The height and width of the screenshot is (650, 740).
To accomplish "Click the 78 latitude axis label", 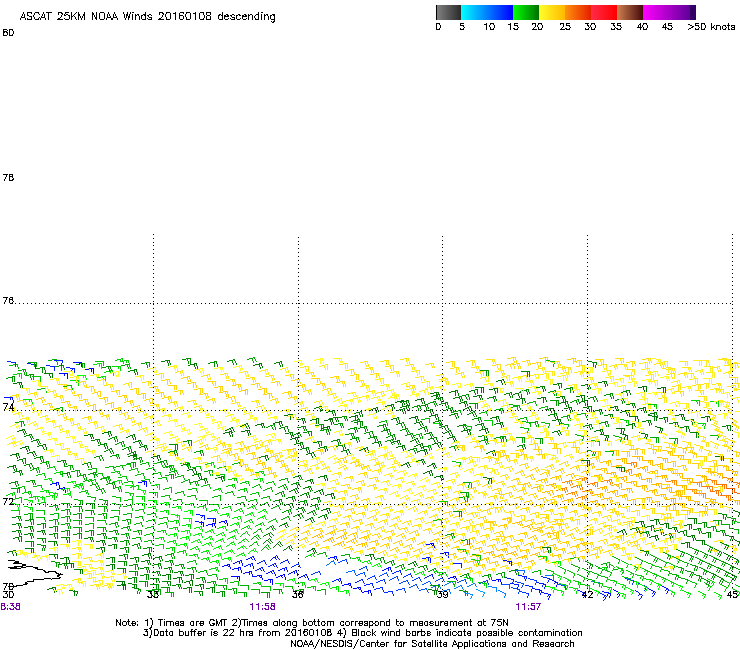I will click(x=8, y=178).
